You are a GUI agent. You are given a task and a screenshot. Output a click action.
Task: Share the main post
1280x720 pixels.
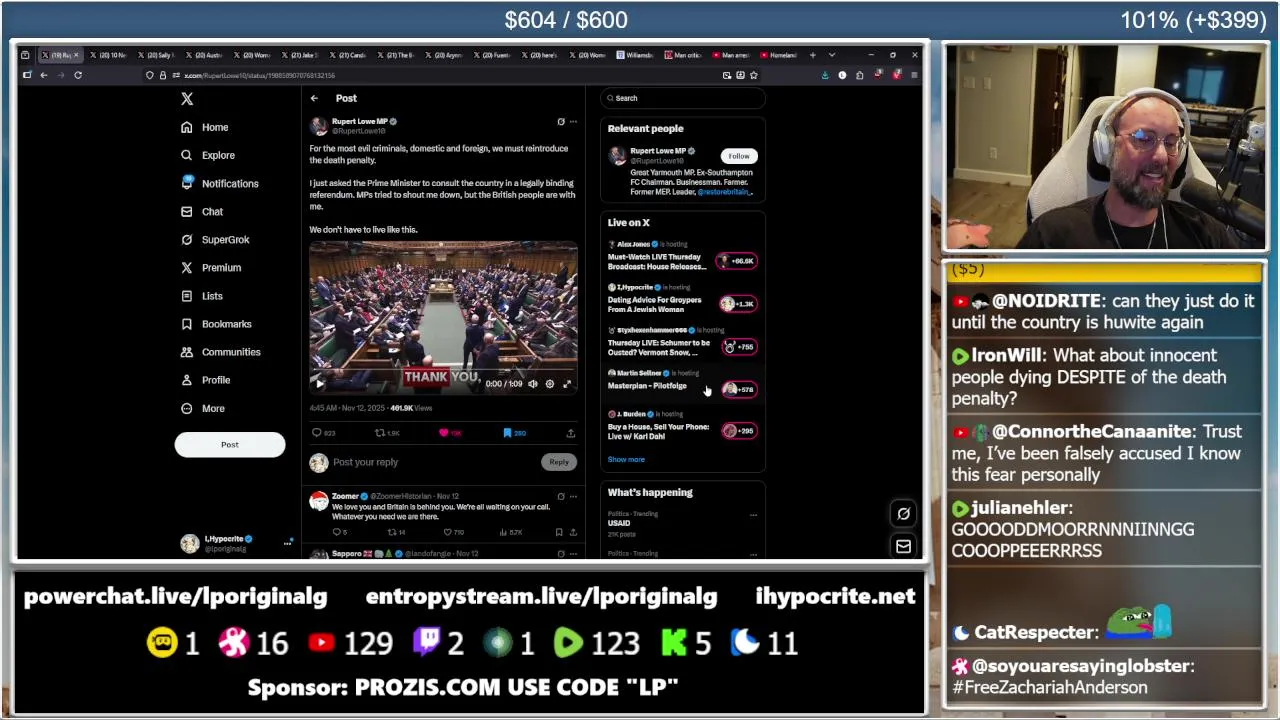click(570, 433)
